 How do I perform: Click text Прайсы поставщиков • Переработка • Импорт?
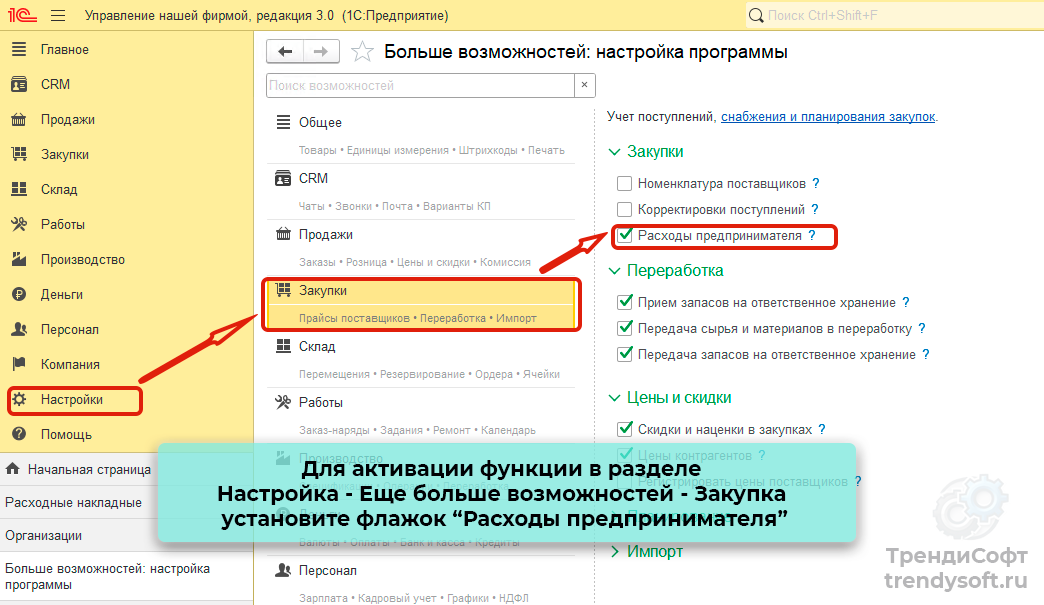point(417,318)
